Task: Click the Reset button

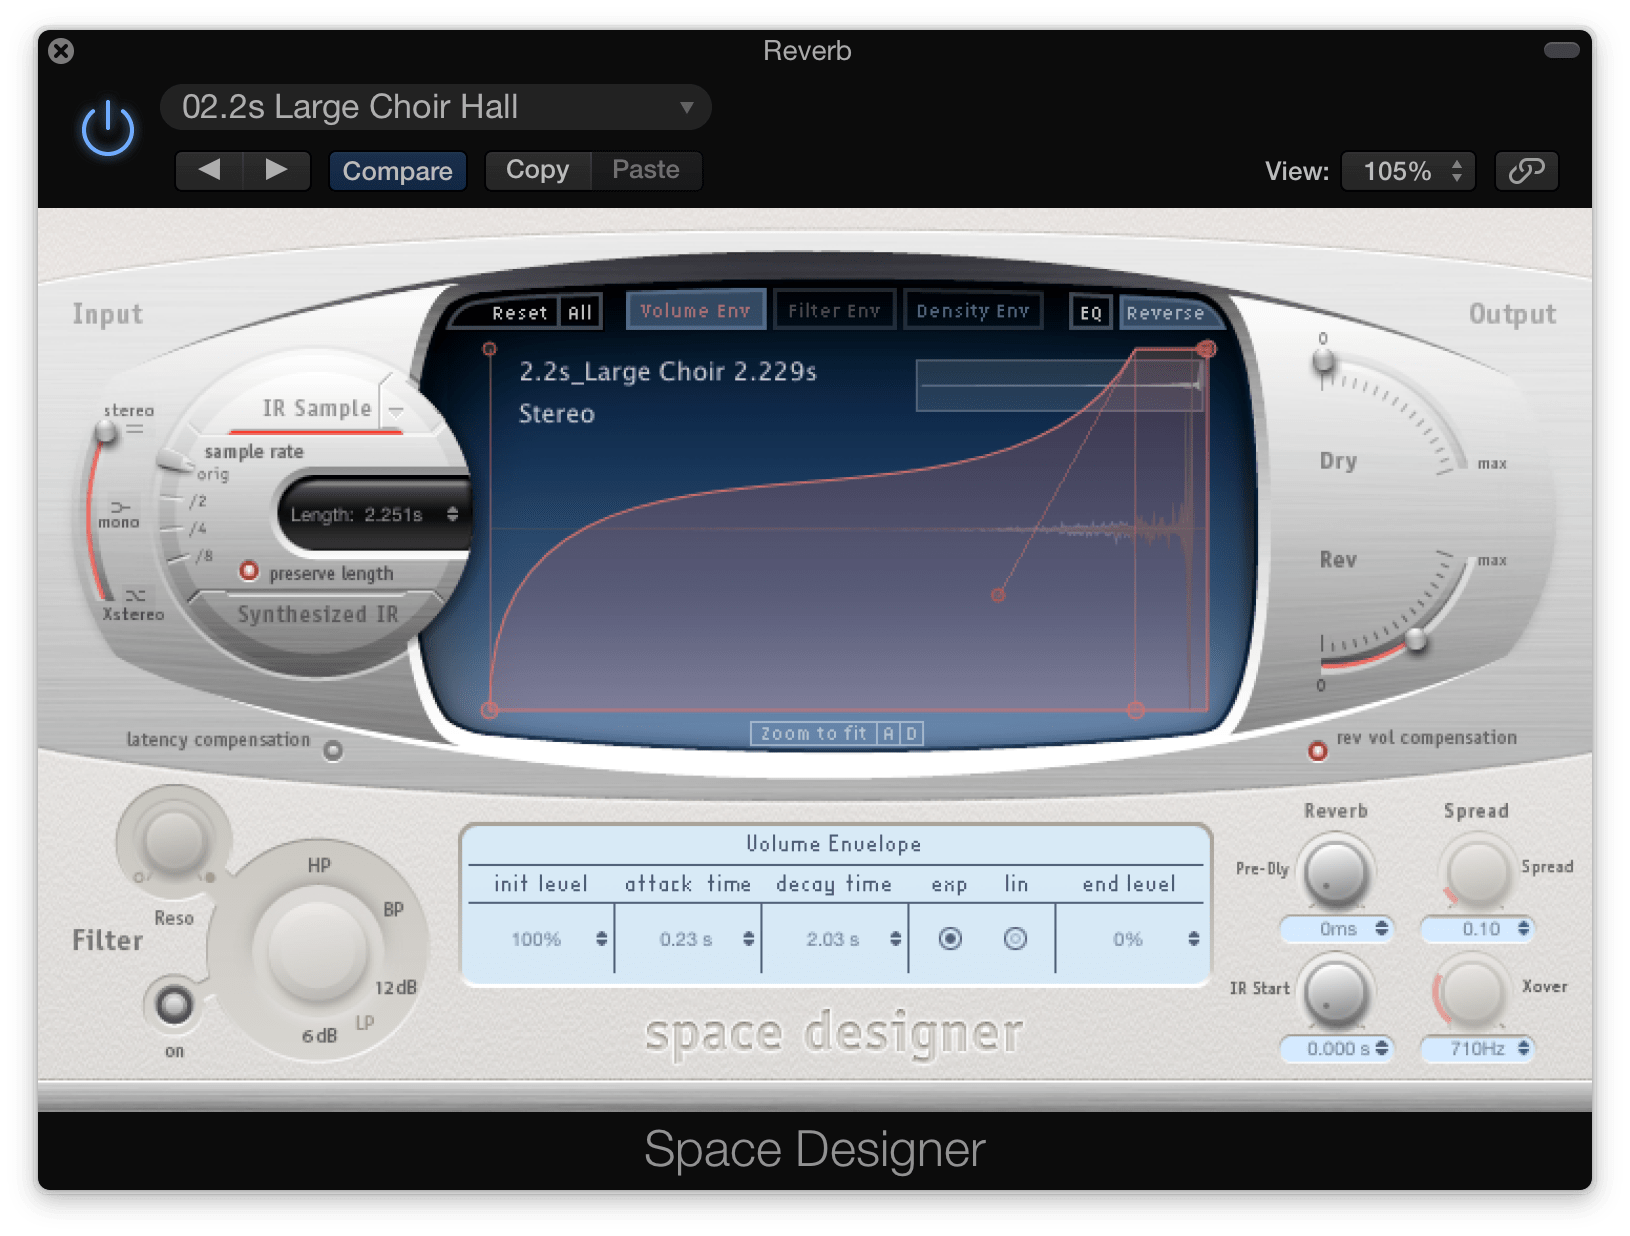Action: [x=519, y=313]
